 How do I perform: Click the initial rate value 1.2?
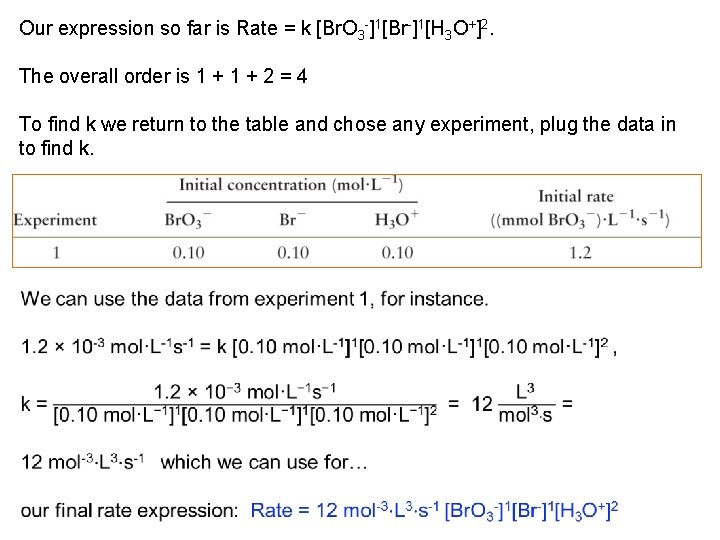(581, 252)
